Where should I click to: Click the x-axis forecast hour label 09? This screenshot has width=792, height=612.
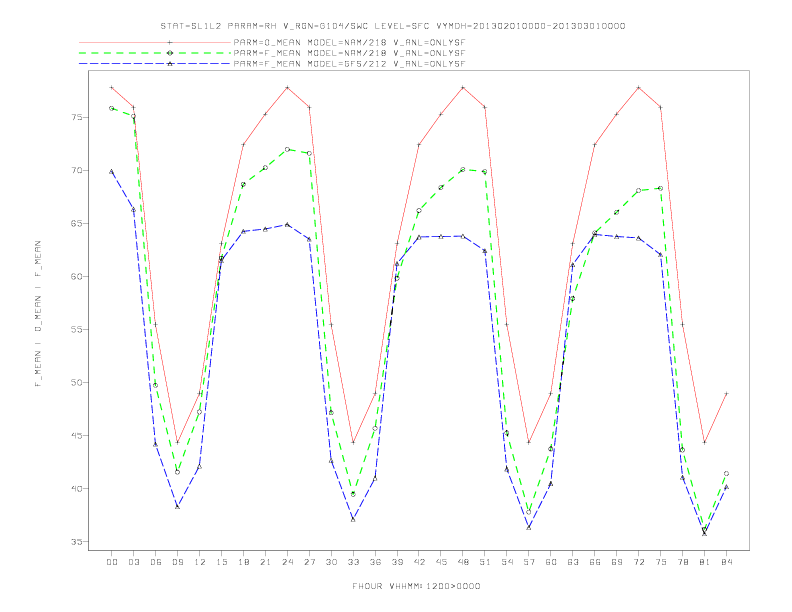pos(177,562)
